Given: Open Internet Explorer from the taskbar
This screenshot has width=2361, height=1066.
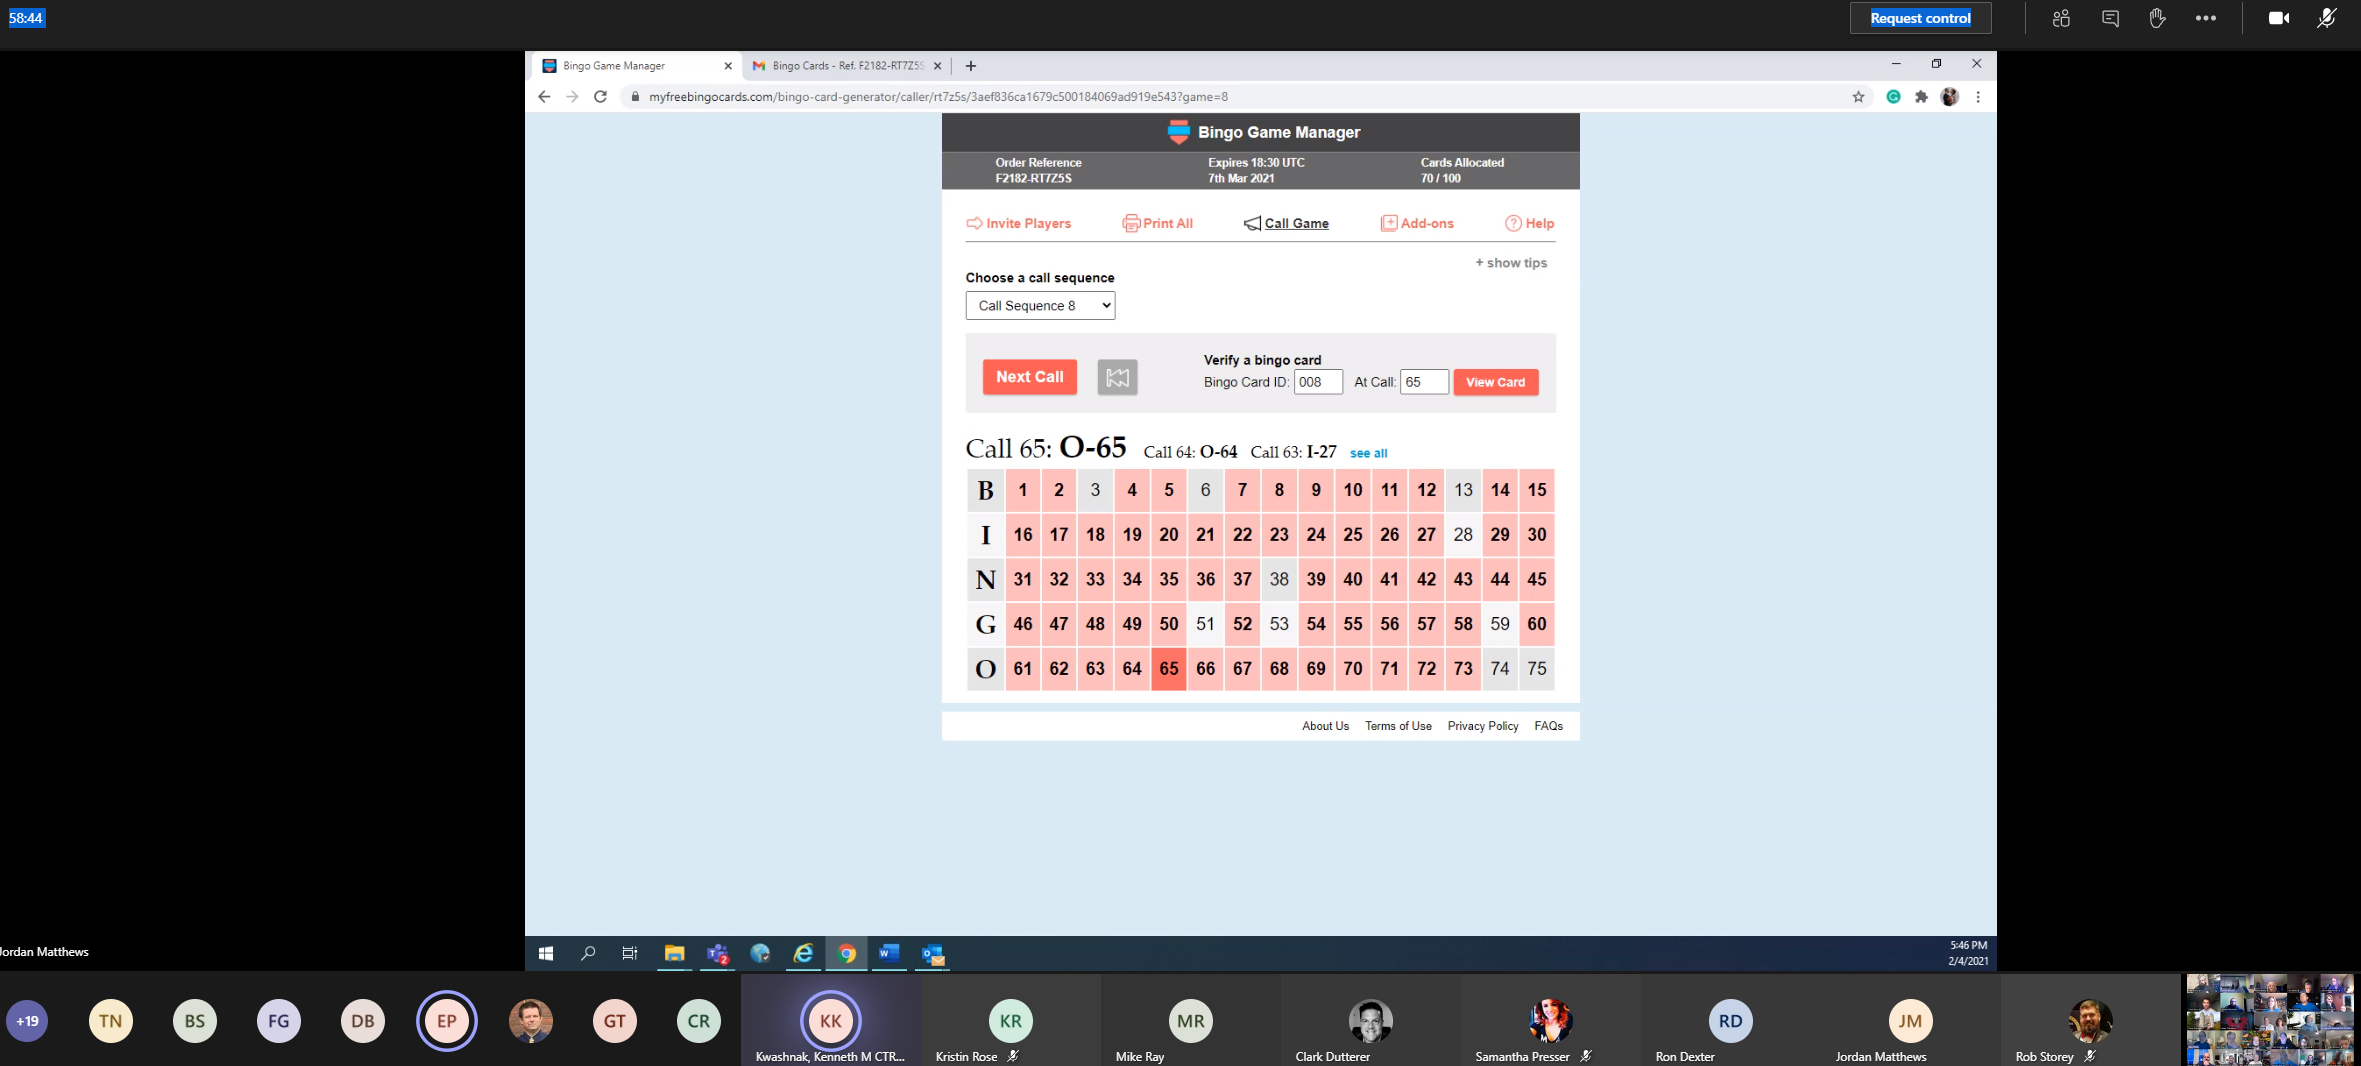Looking at the screenshot, I should pyautogui.click(x=804, y=954).
